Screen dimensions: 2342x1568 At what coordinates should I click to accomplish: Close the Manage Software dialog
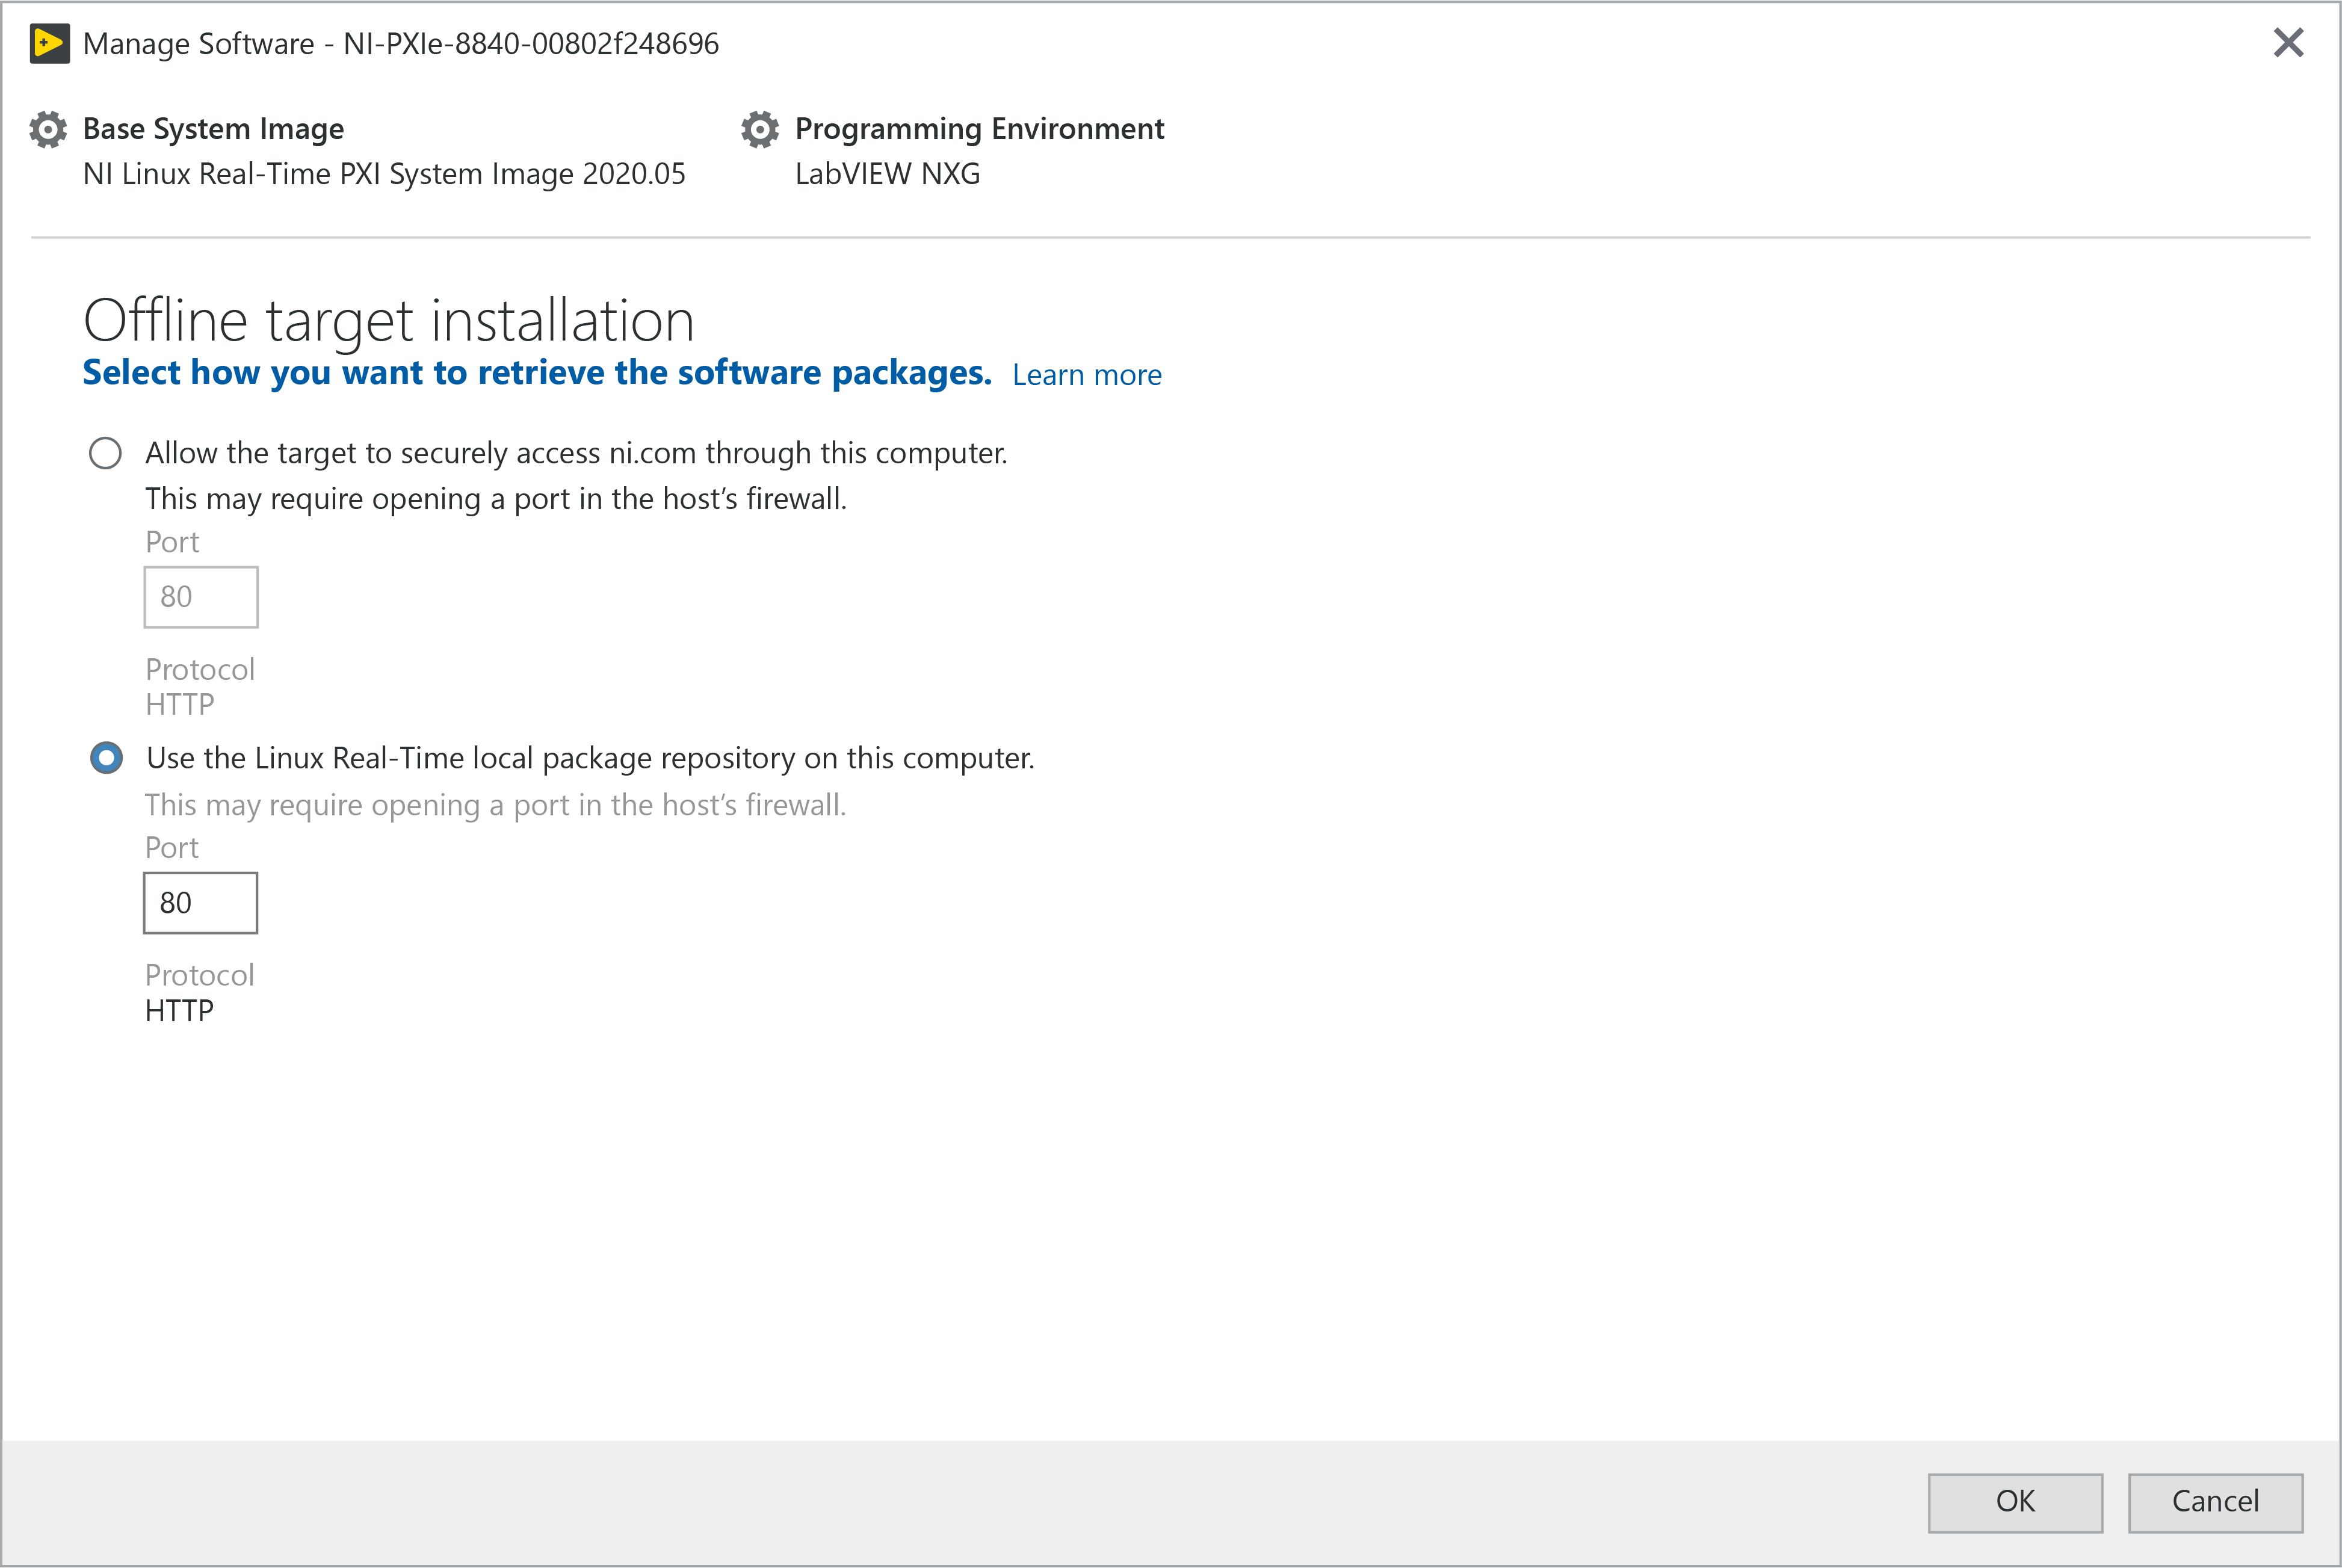2288,43
